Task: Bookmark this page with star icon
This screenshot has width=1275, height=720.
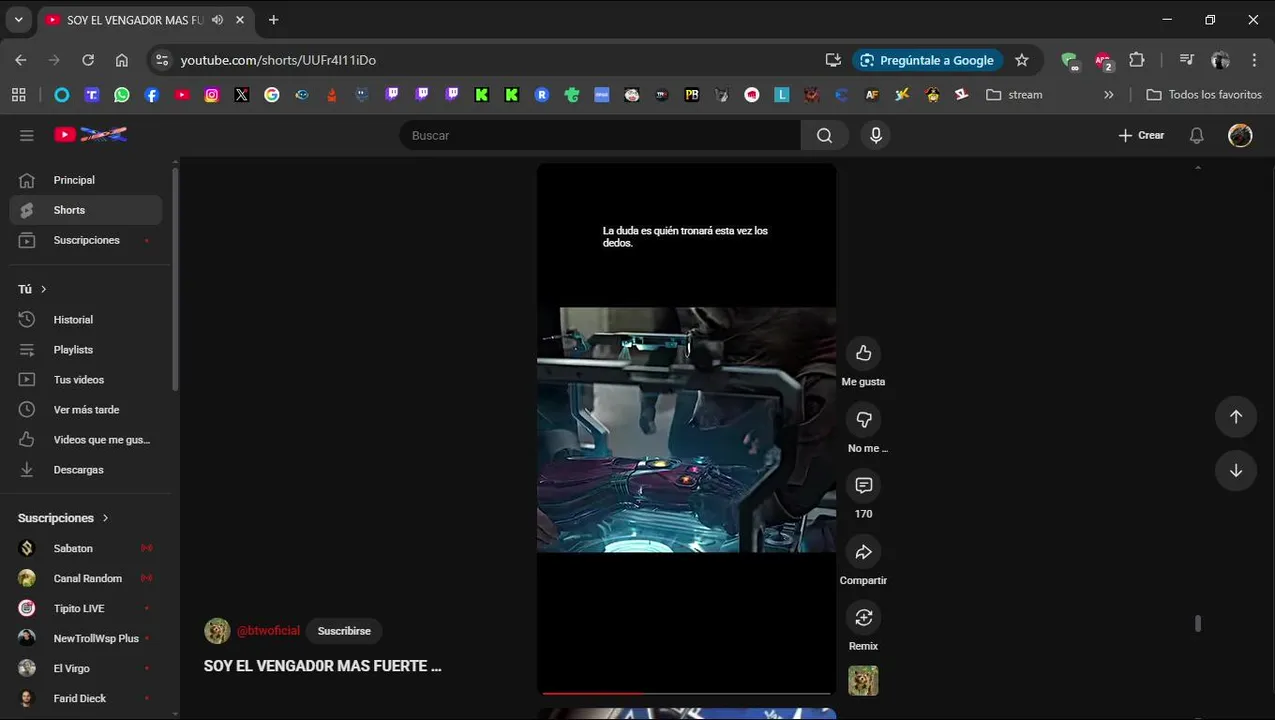Action: point(1022,60)
